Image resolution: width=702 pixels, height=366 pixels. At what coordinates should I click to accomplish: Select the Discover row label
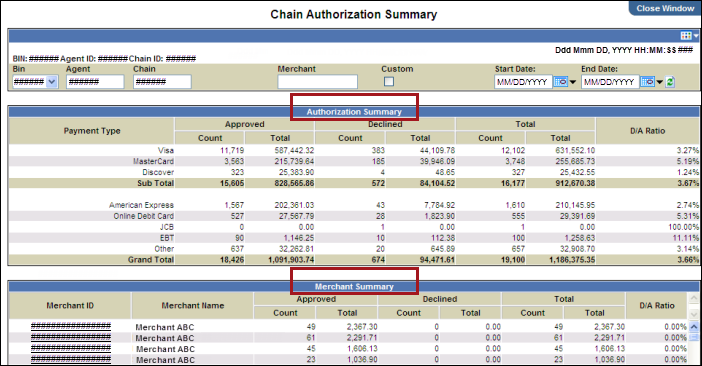pyautogui.click(x=158, y=172)
